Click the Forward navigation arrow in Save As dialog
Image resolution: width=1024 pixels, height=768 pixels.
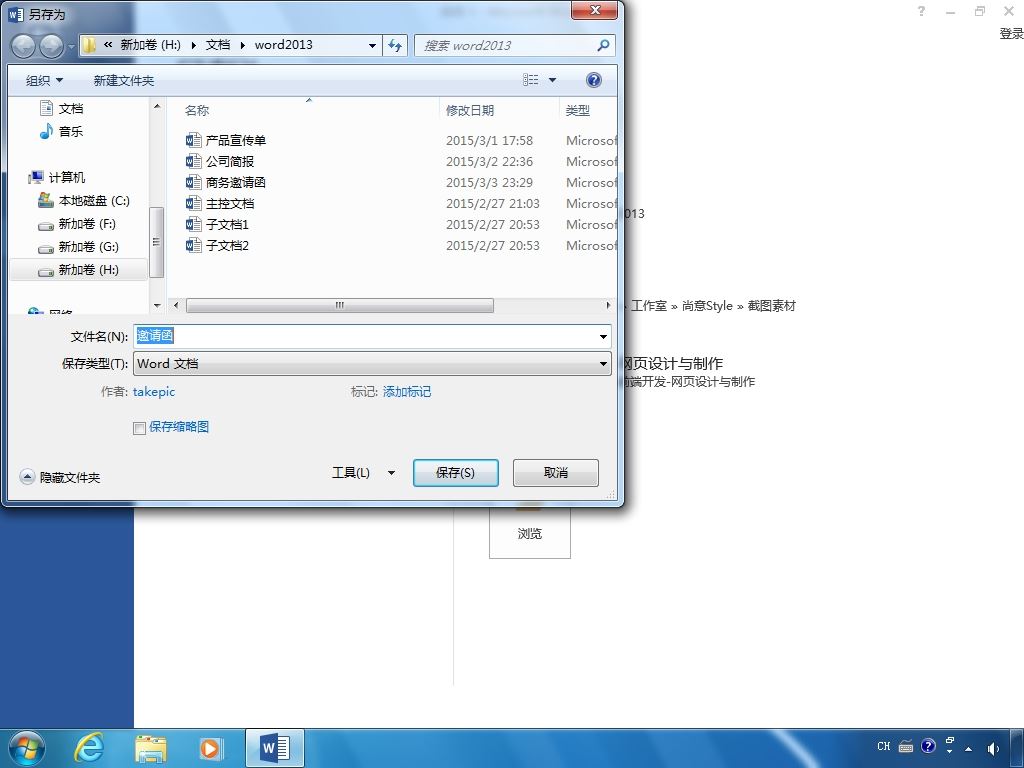coord(52,46)
